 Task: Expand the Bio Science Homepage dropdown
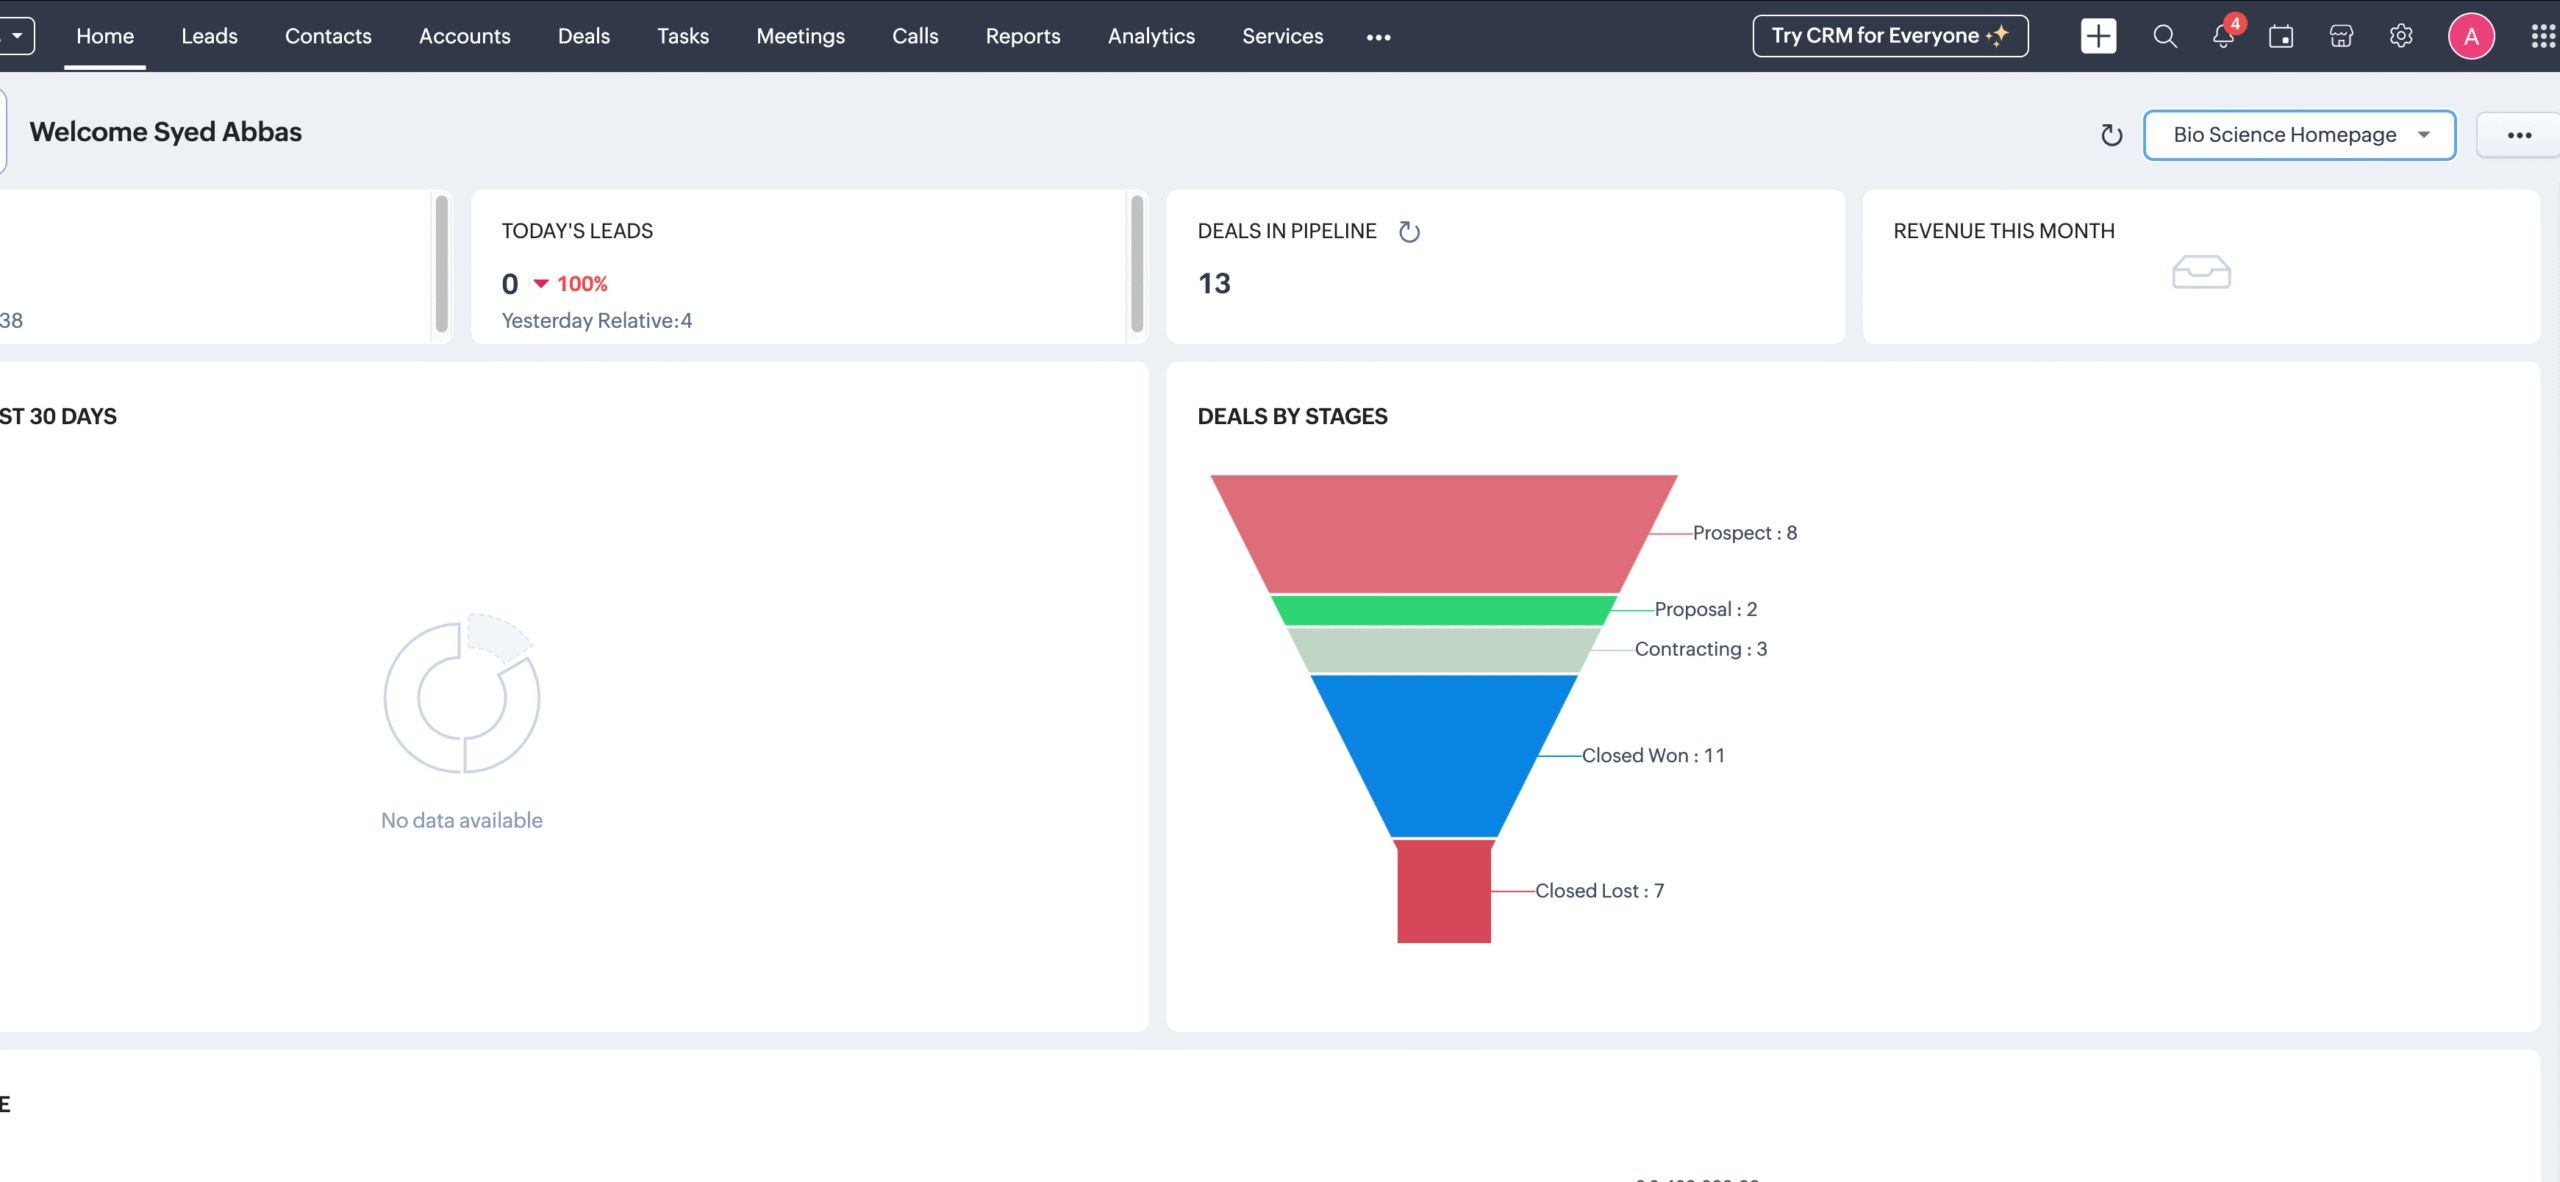(2299, 135)
